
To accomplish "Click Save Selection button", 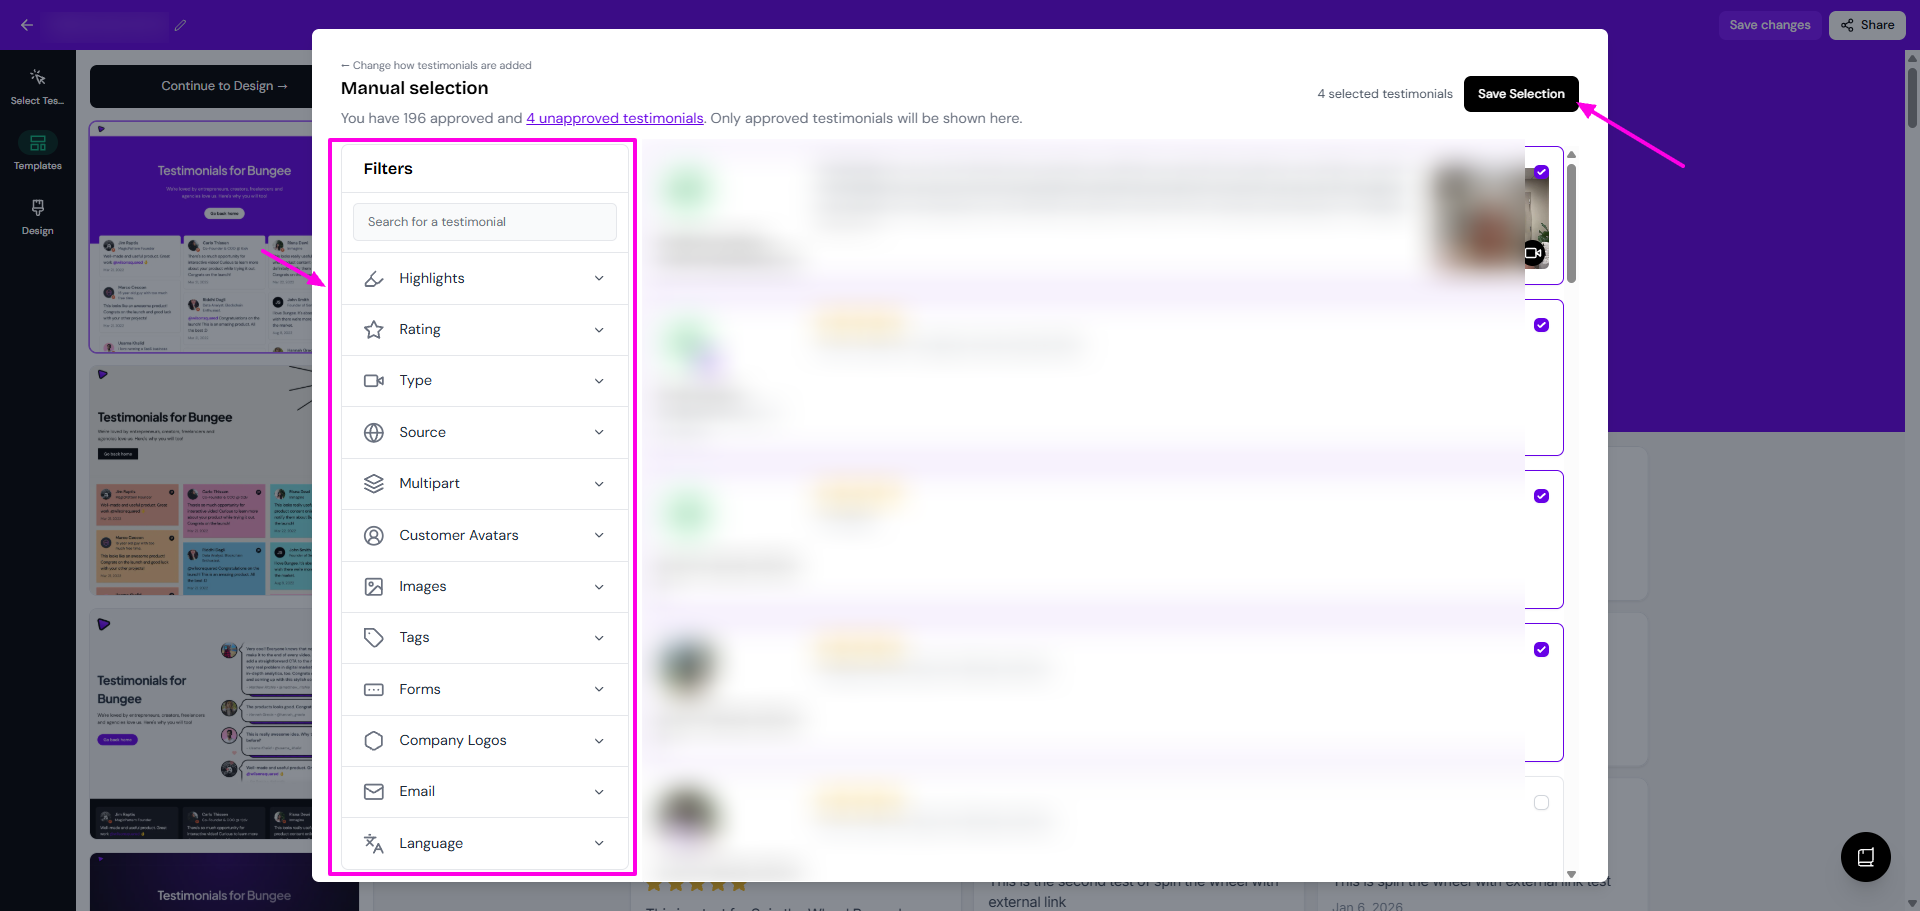I will click(x=1520, y=94).
